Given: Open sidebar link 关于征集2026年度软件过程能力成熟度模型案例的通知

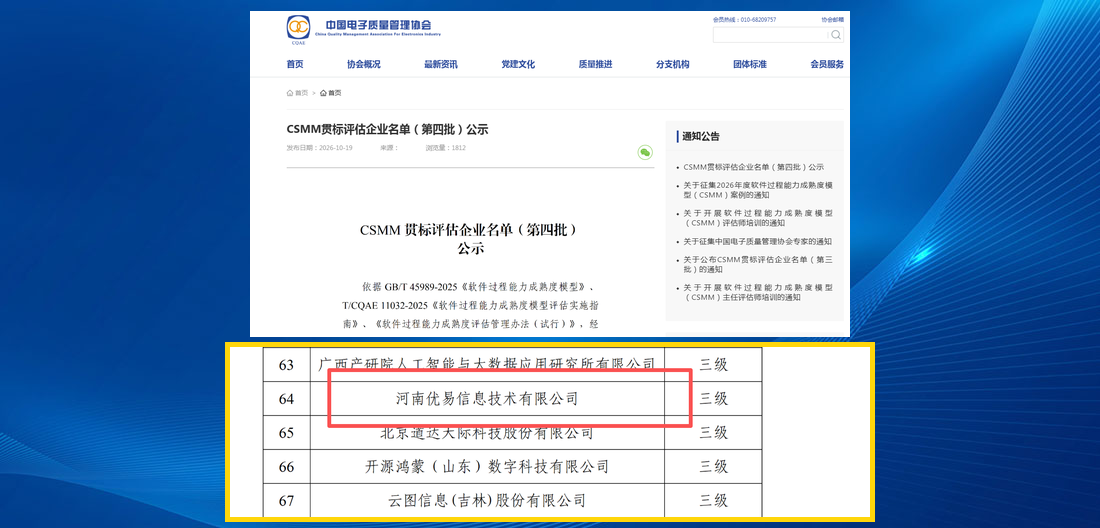Looking at the screenshot, I should [758, 190].
